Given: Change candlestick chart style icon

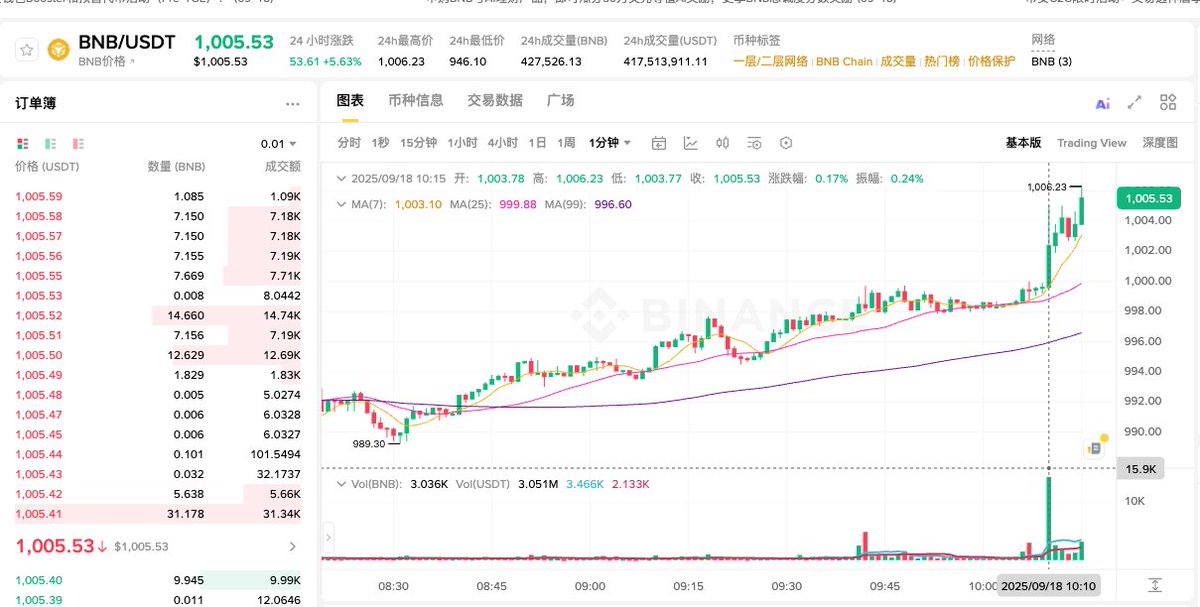Looking at the screenshot, I should tap(723, 143).
